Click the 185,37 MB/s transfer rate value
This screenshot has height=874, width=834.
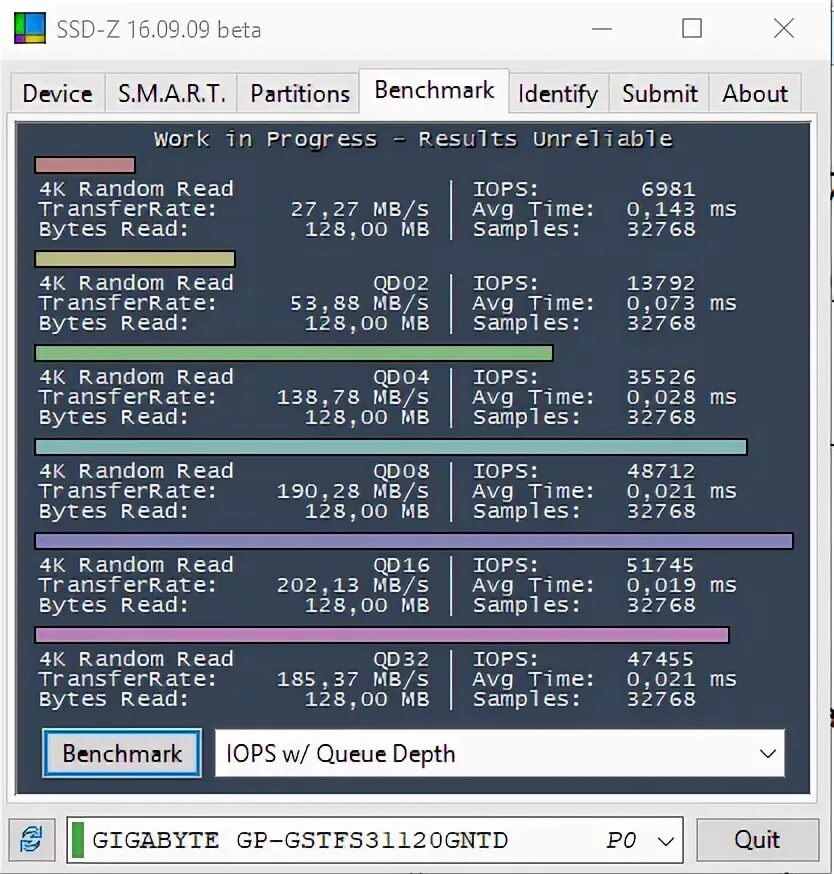[x=353, y=678]
